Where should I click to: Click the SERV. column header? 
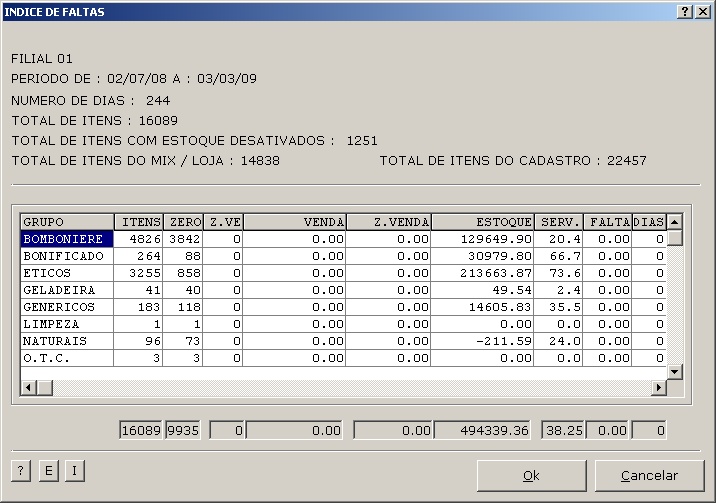[558, 221]
